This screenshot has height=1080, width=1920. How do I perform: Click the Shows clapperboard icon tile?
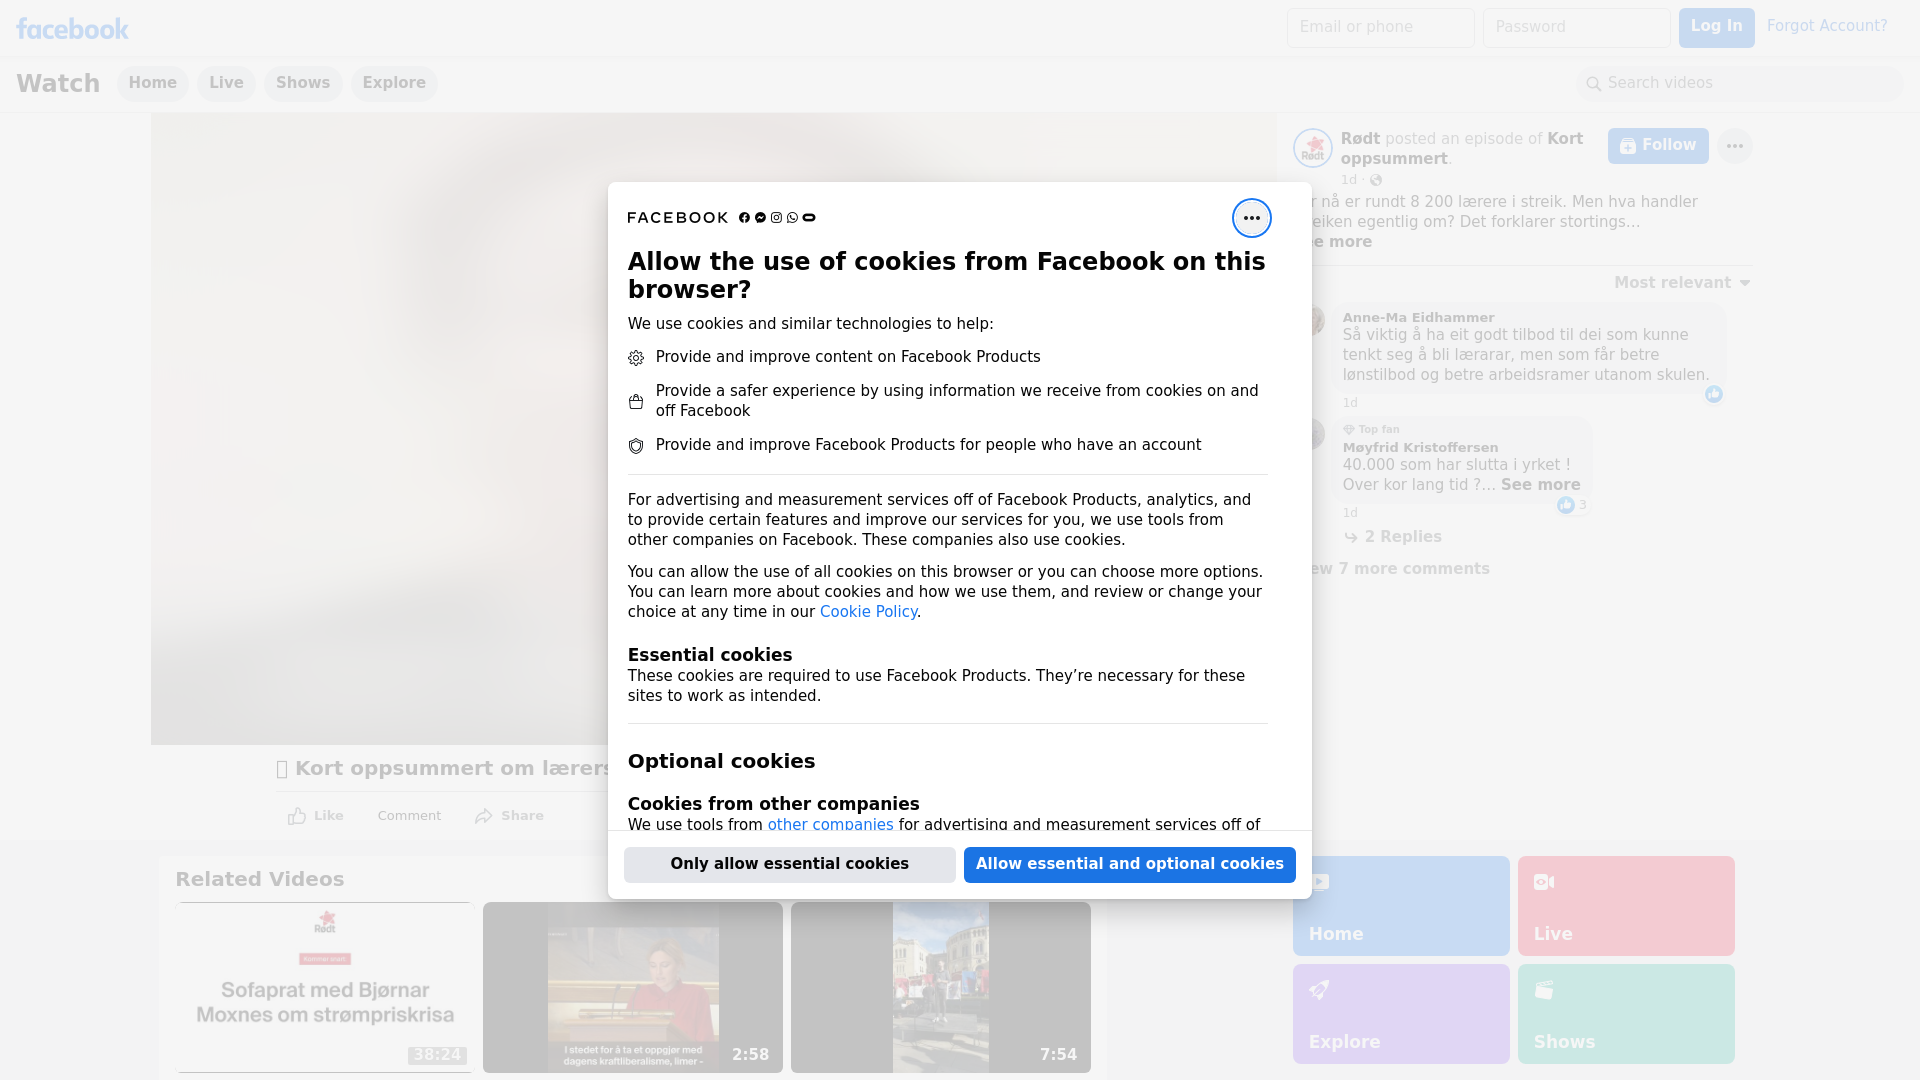(x=1626, y=1013)
